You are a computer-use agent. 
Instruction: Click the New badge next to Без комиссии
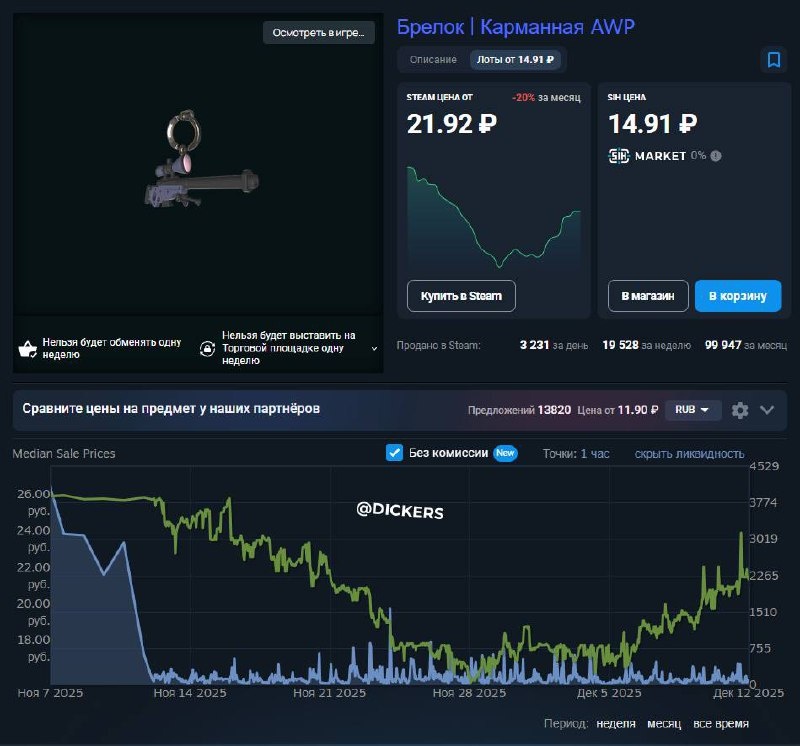pos(505,453)
